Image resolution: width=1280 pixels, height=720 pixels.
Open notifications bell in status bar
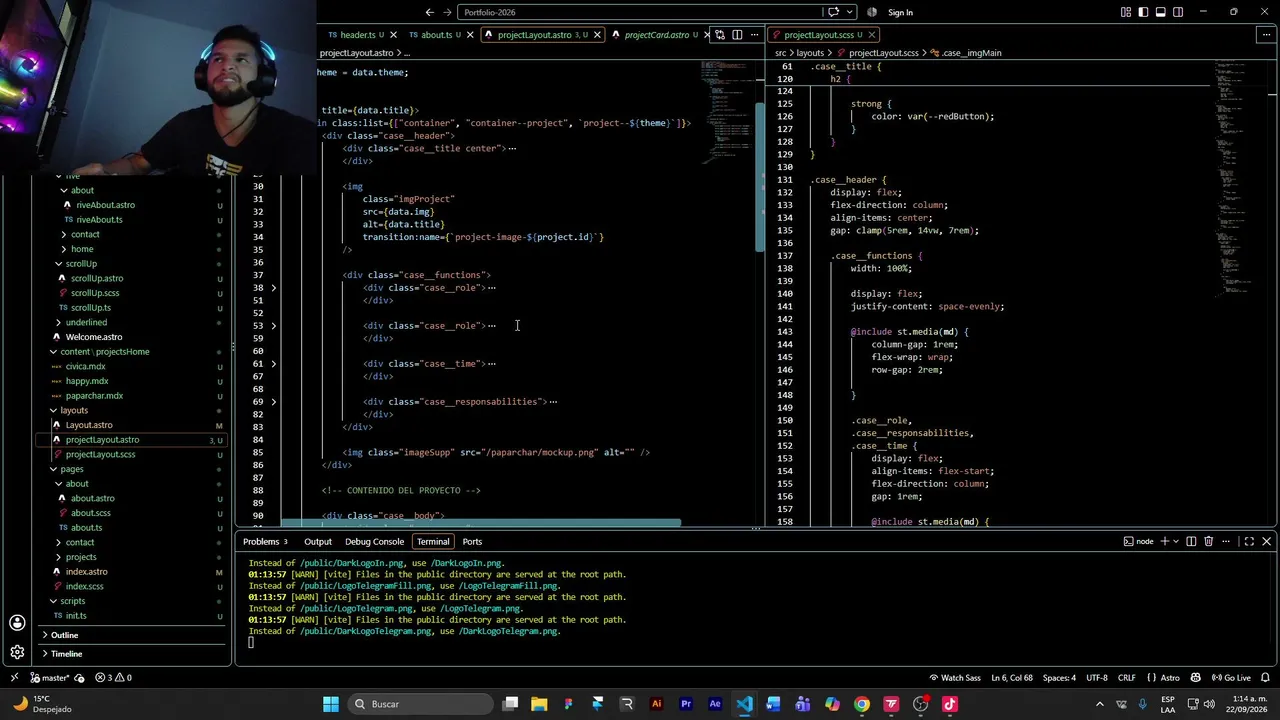[x=1264, y=677]
